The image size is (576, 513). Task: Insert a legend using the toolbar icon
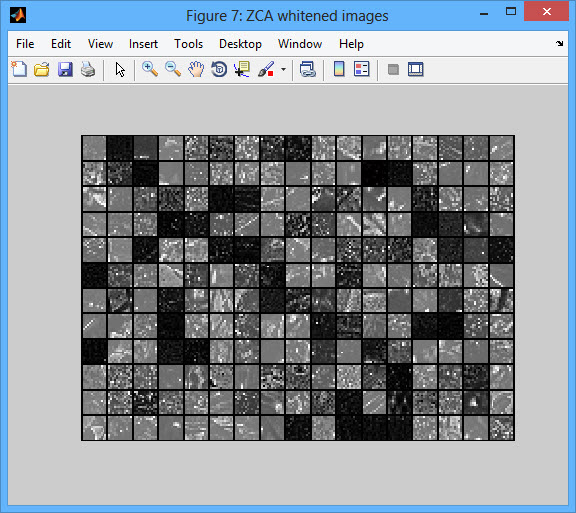pos(361,69)
